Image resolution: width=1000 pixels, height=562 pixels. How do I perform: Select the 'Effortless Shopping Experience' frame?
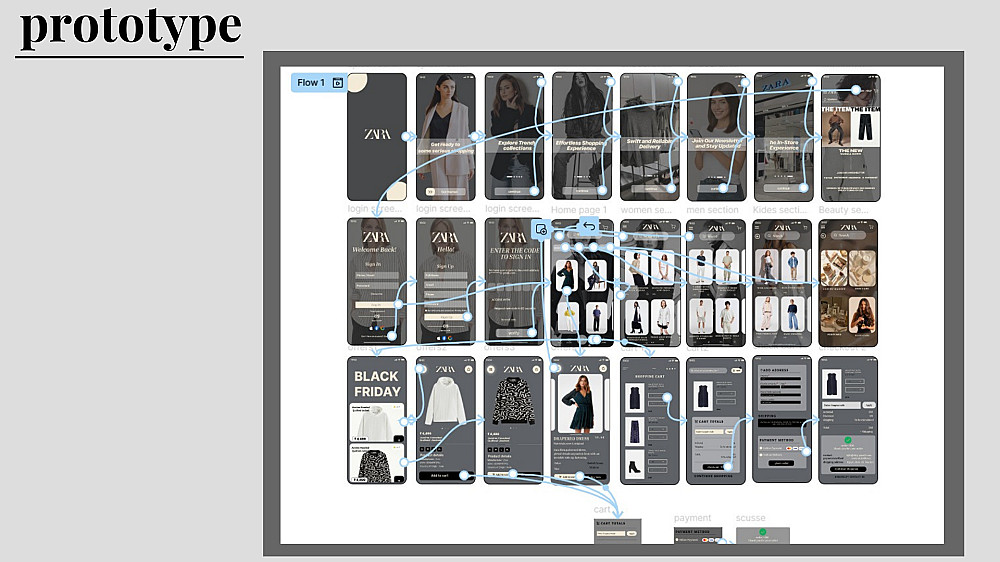point(582,137)
